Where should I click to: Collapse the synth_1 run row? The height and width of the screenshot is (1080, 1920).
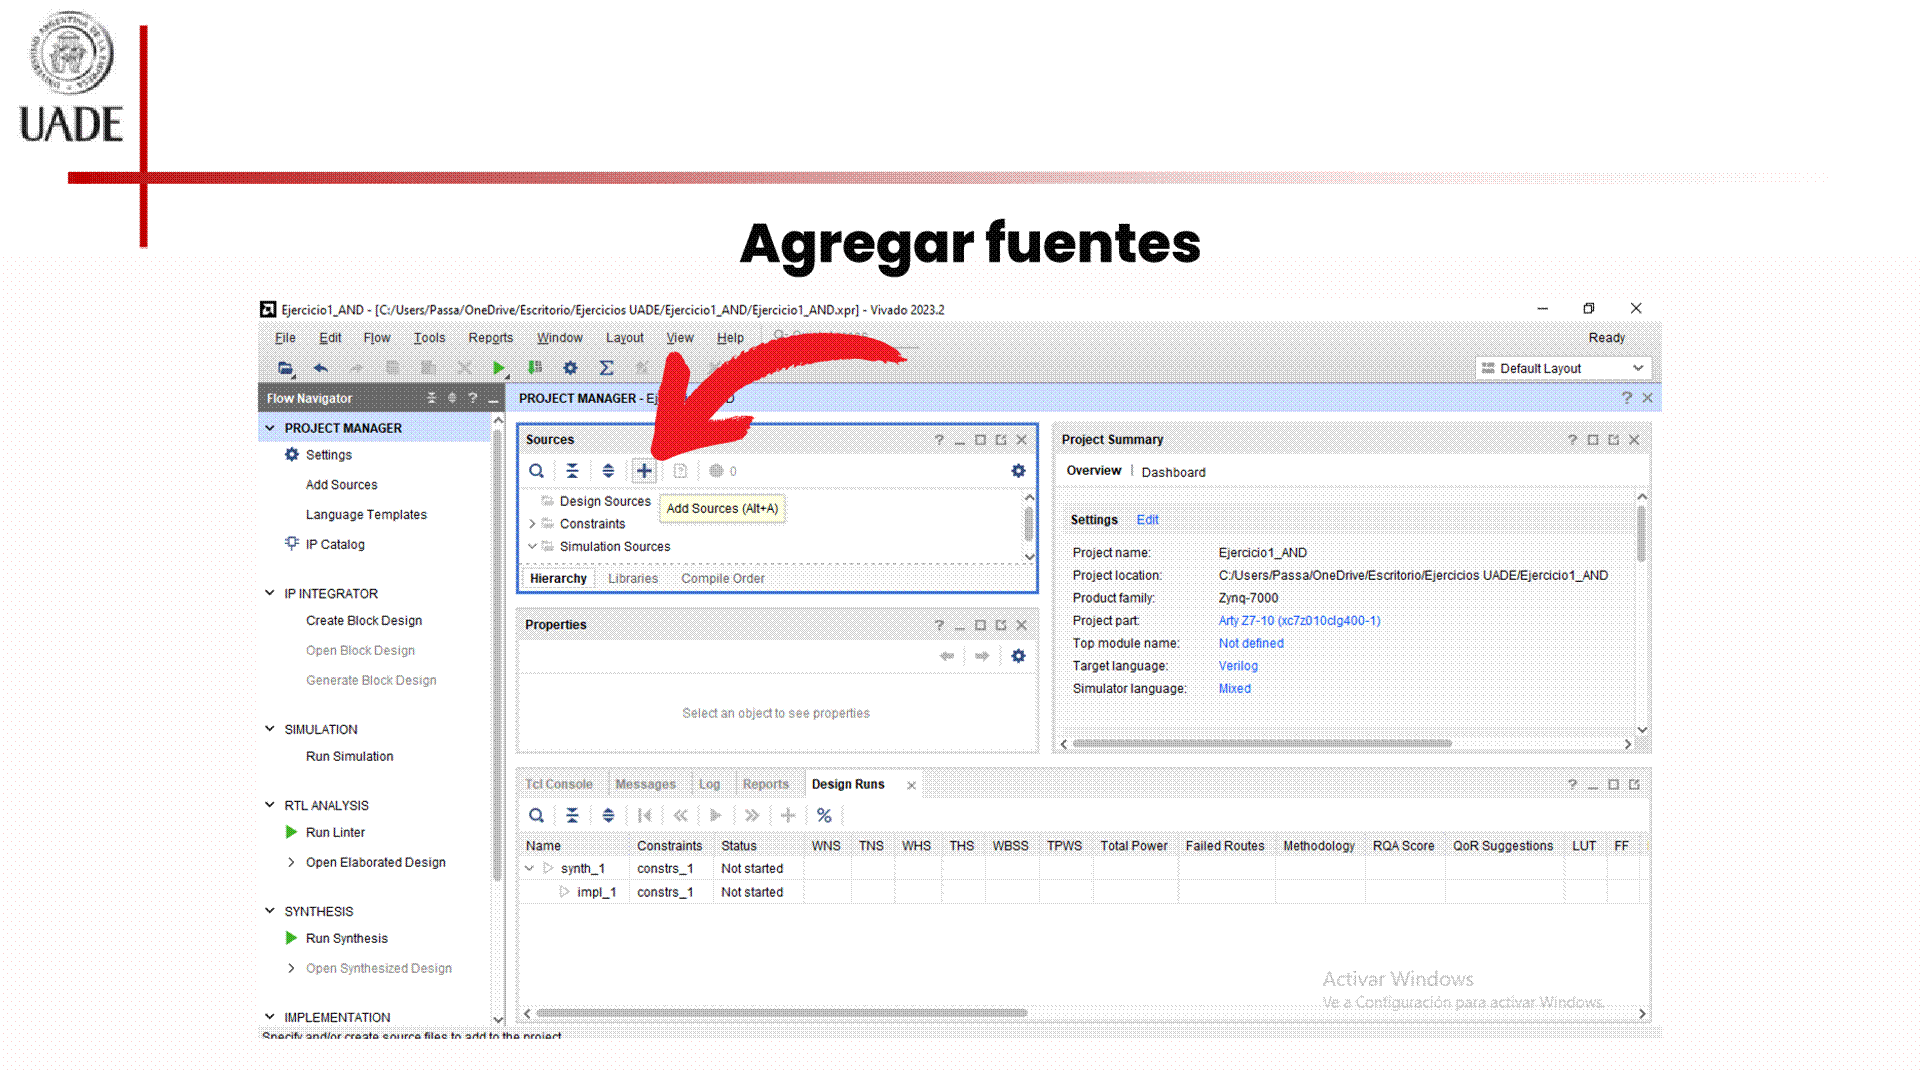tap(530, 869)
